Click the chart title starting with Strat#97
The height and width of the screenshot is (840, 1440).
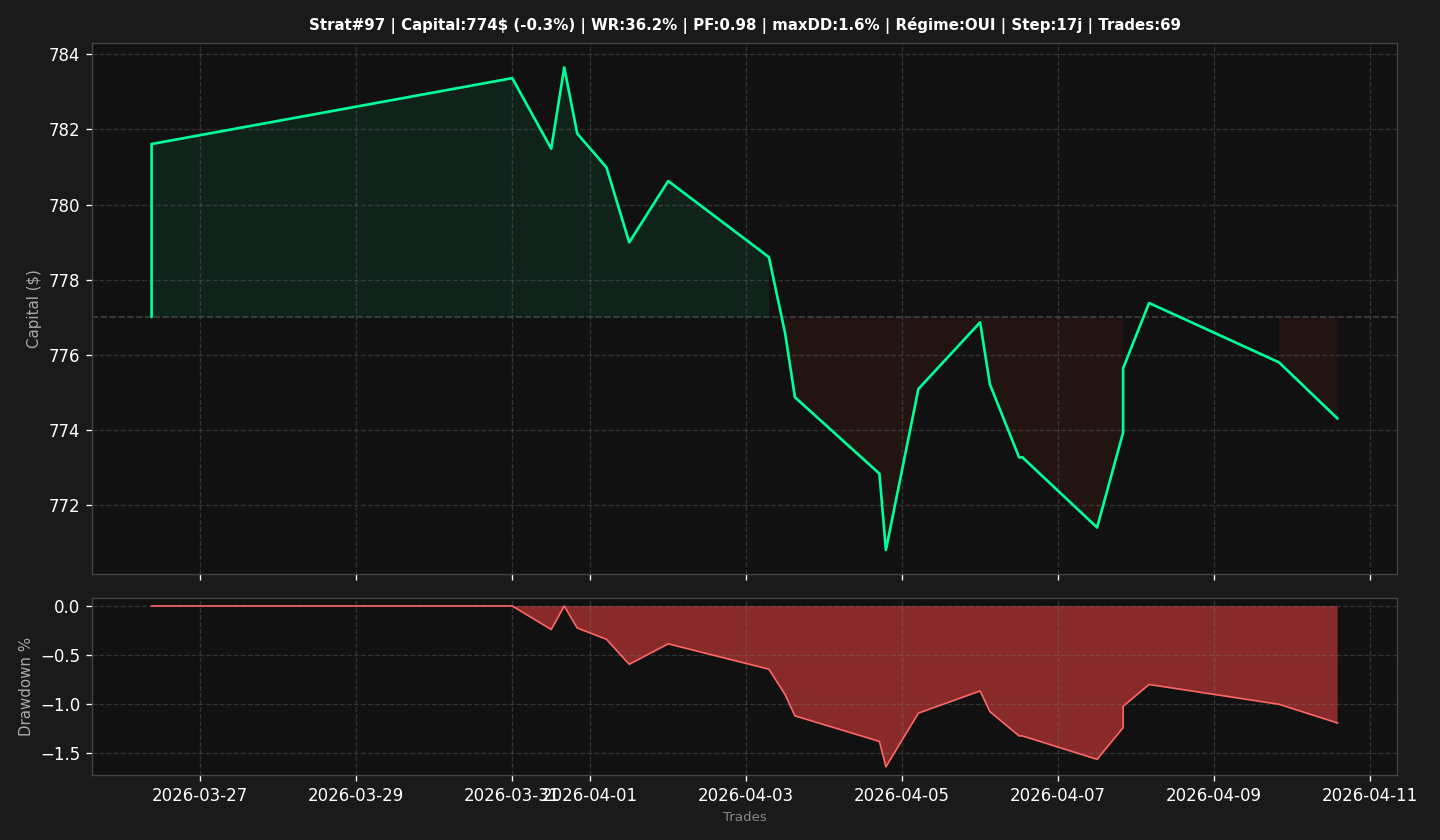pyautogui.click(x=744, y=25)
